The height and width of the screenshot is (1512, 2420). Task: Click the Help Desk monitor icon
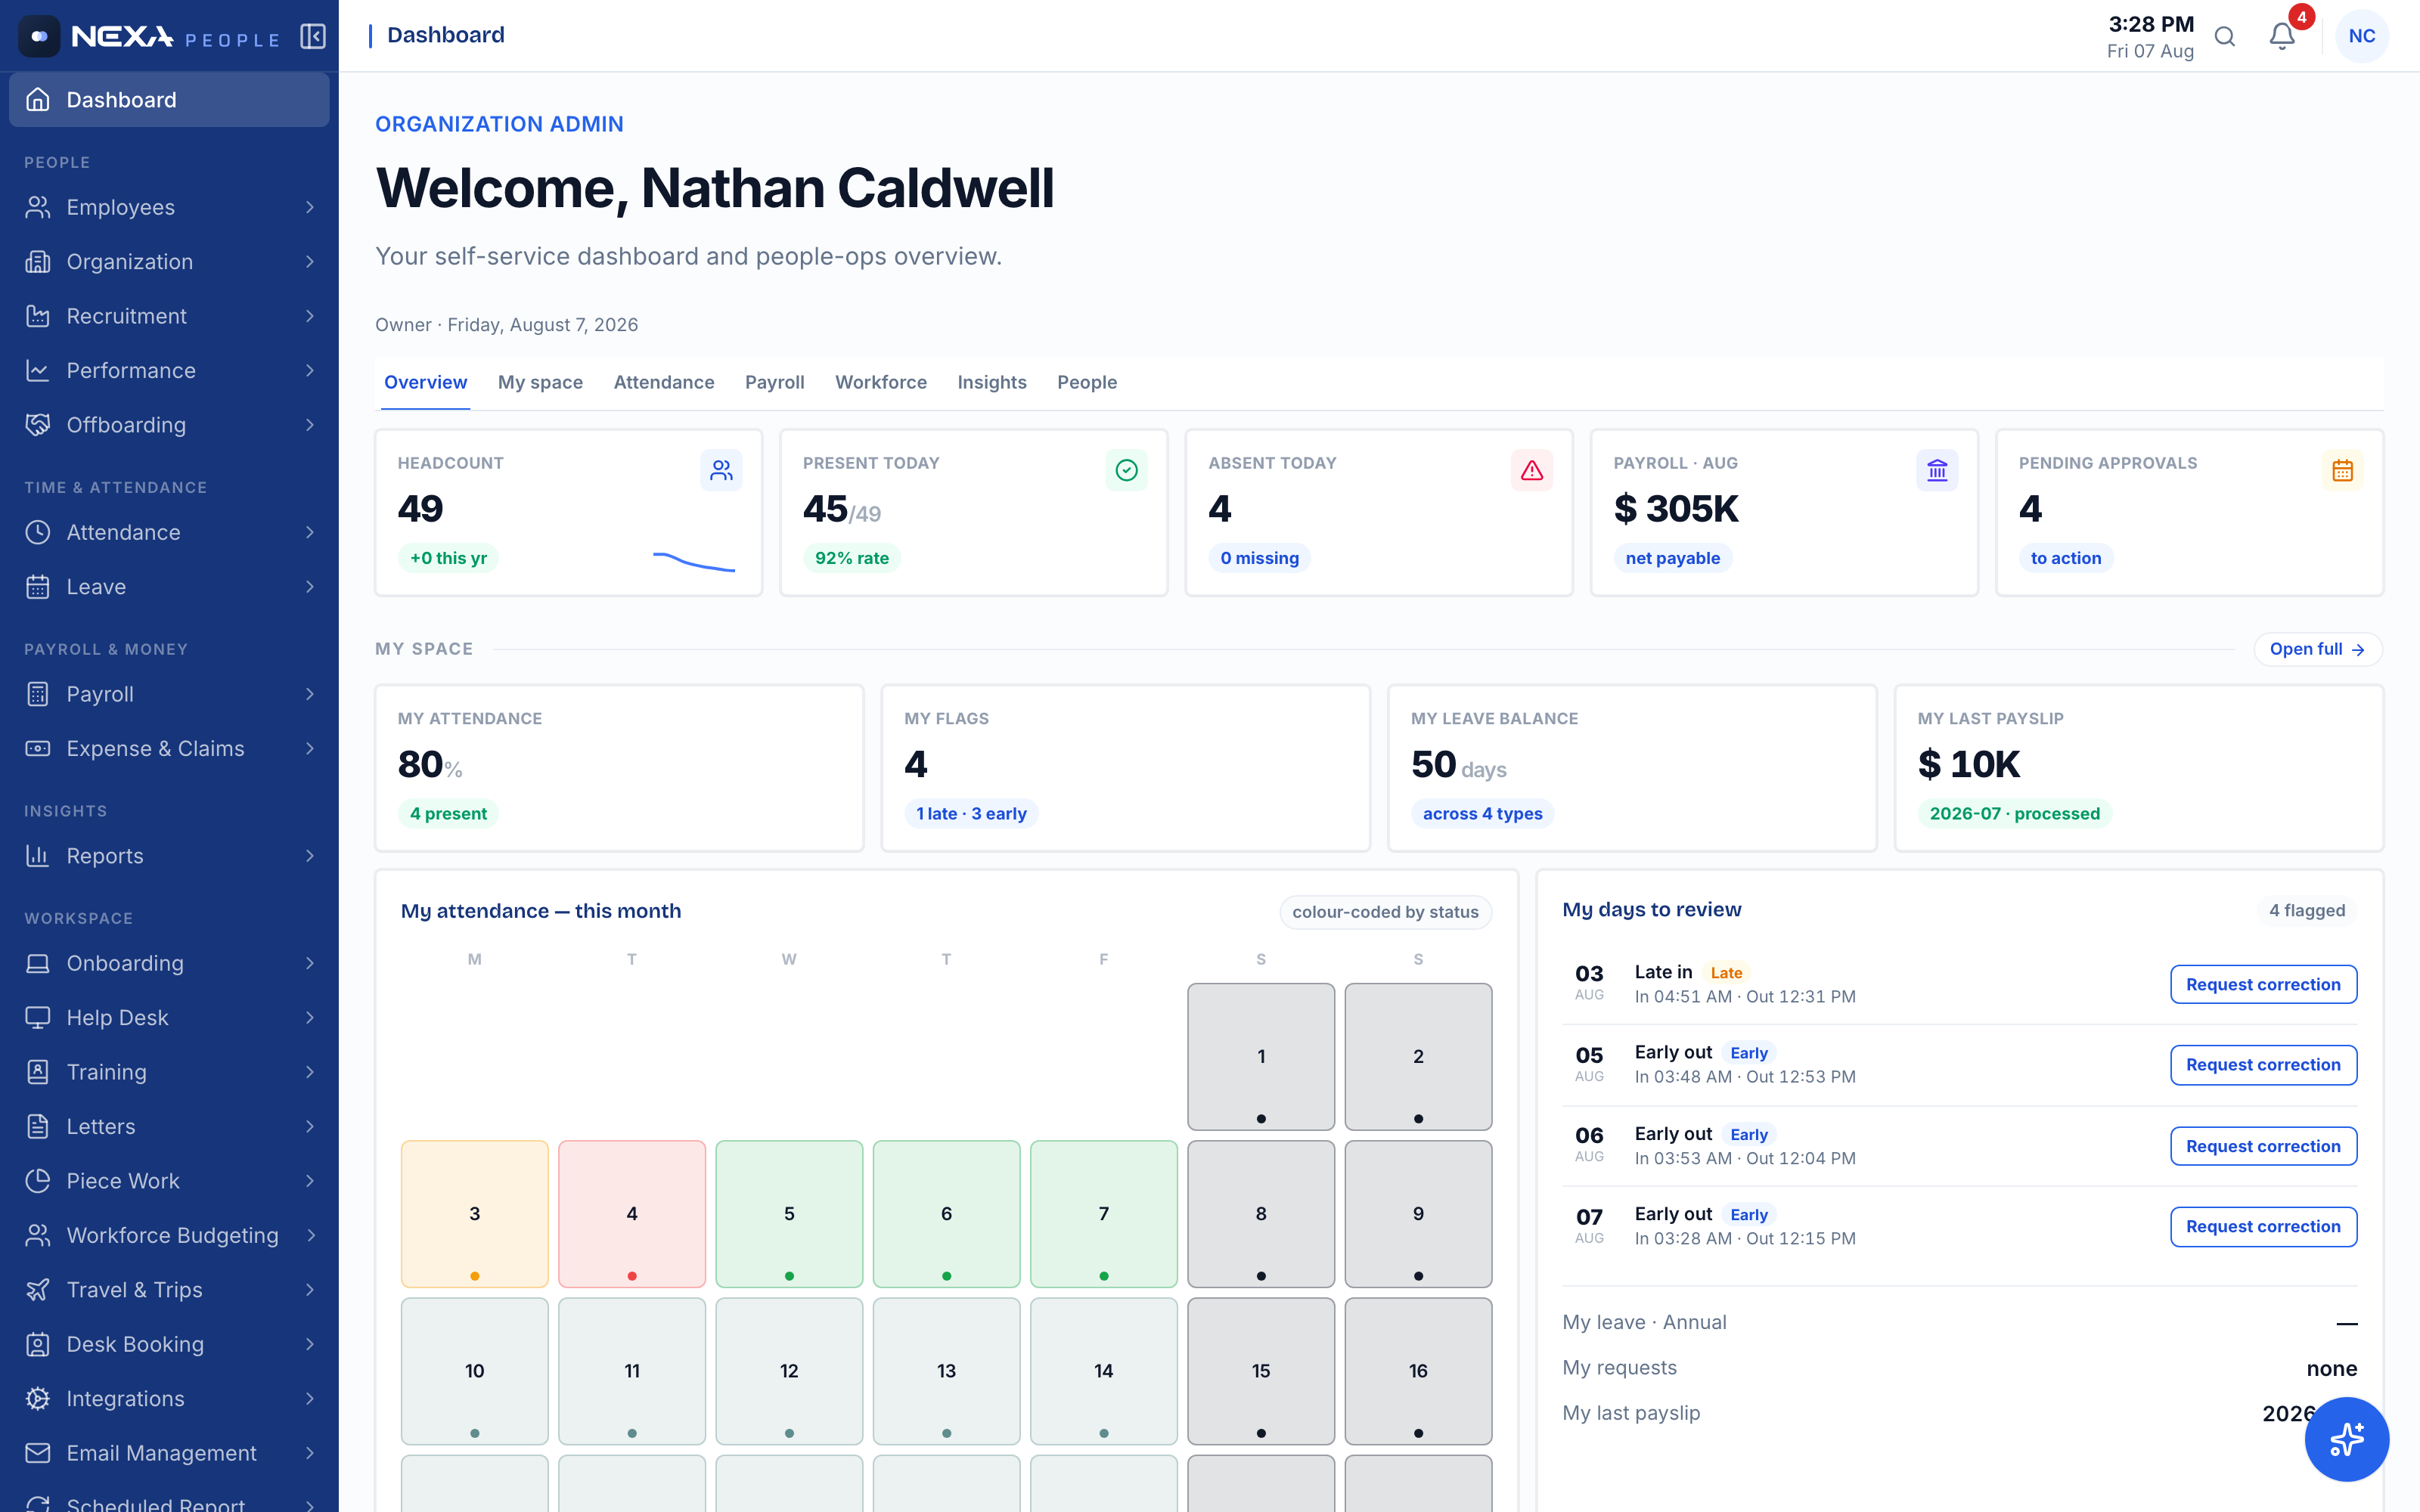[38, 1017]
